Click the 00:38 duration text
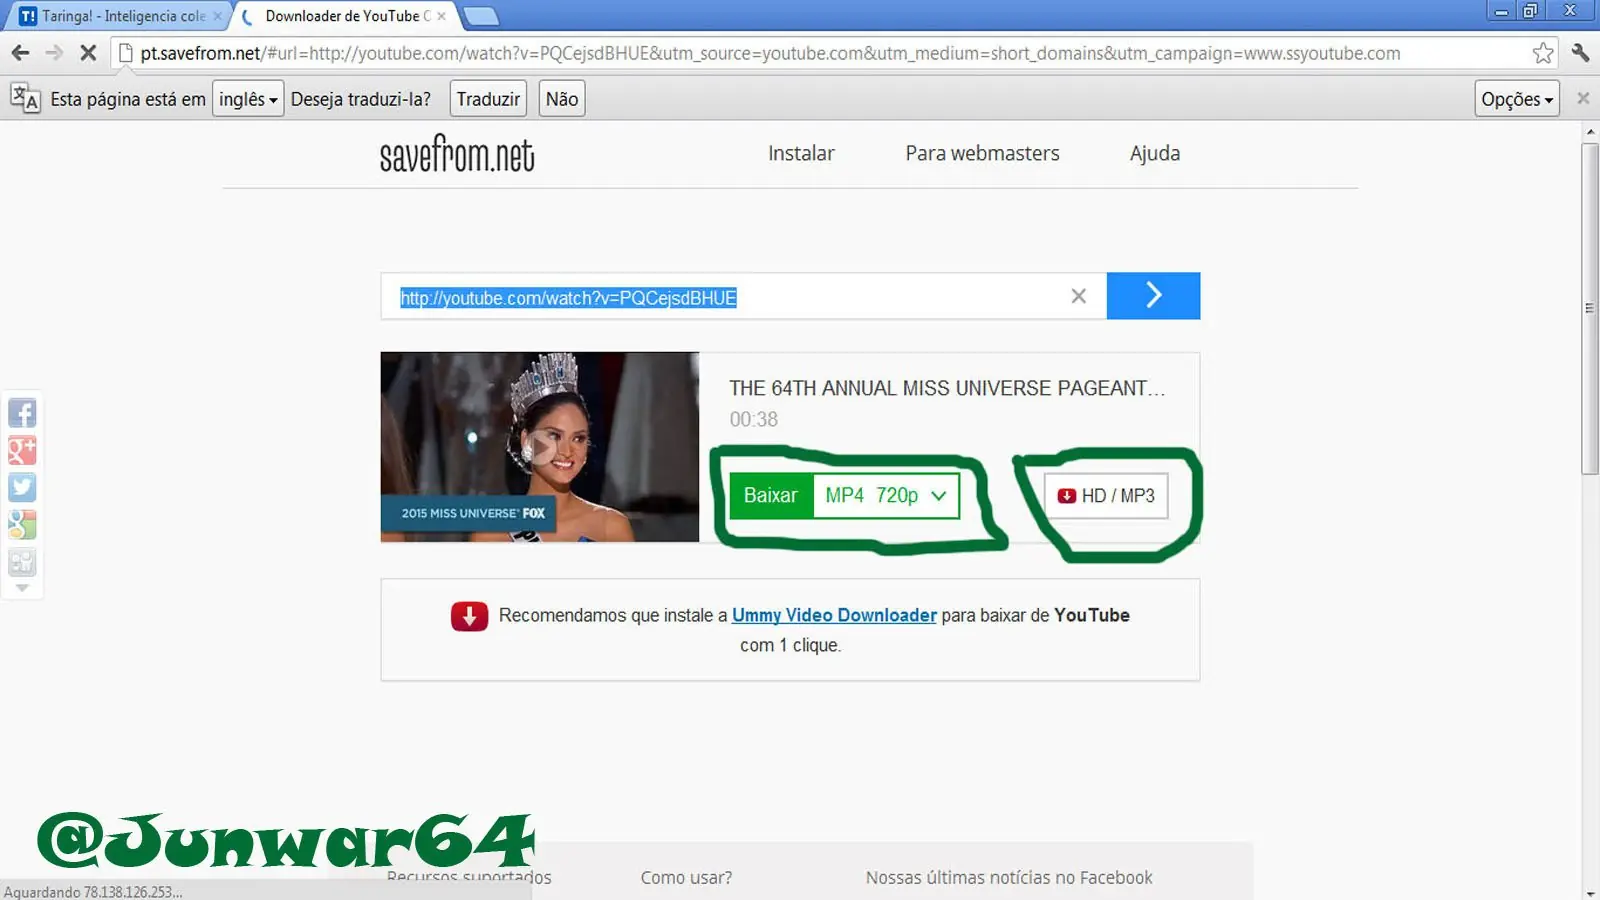The image size is (1600, 900). pos(753,420)
